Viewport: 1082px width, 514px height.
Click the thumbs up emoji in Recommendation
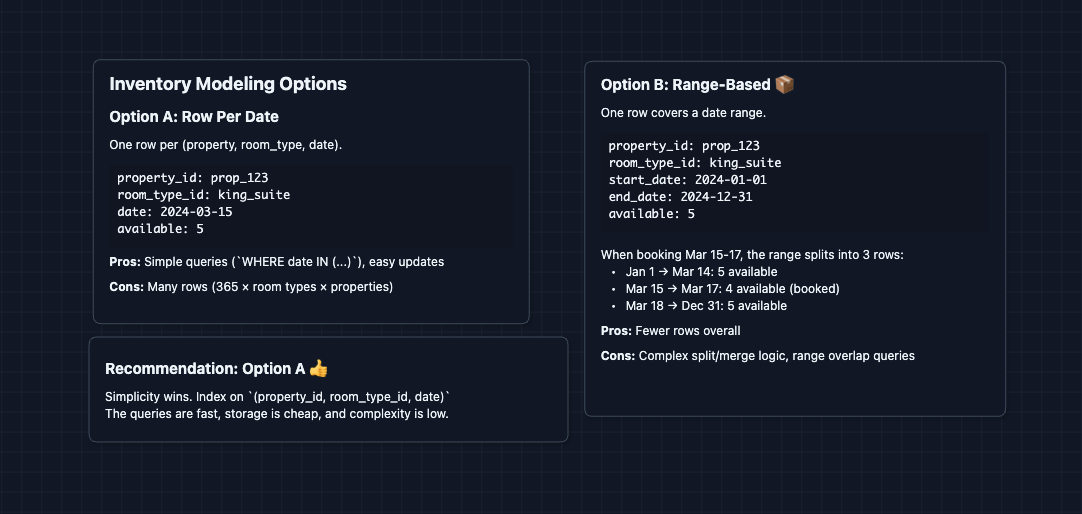318,369
